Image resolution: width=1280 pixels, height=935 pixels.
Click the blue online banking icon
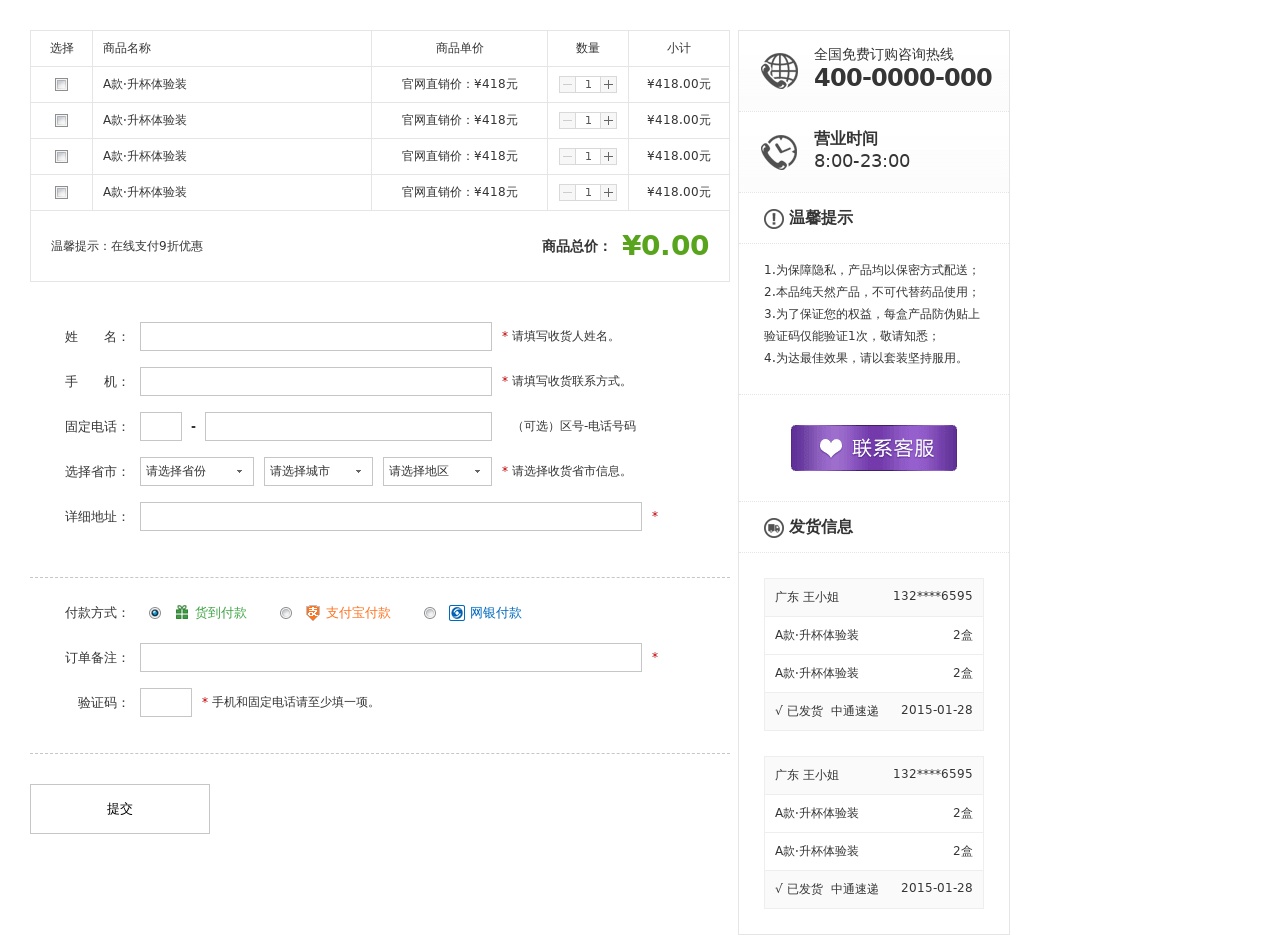(x=457, y=613)
